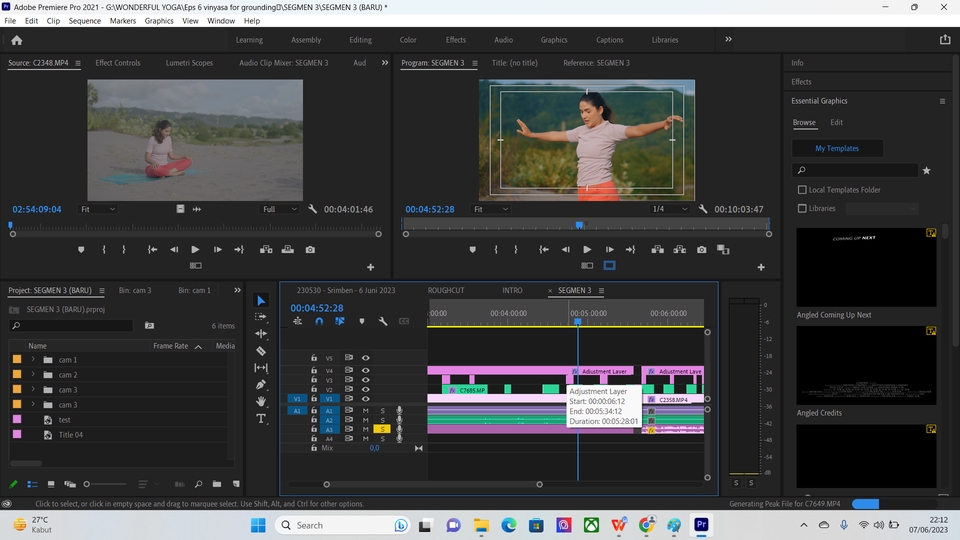This screenshot has height=540, width=960.
Task: Enable Libraries checkbox
Action: click(x=802, y=209)
